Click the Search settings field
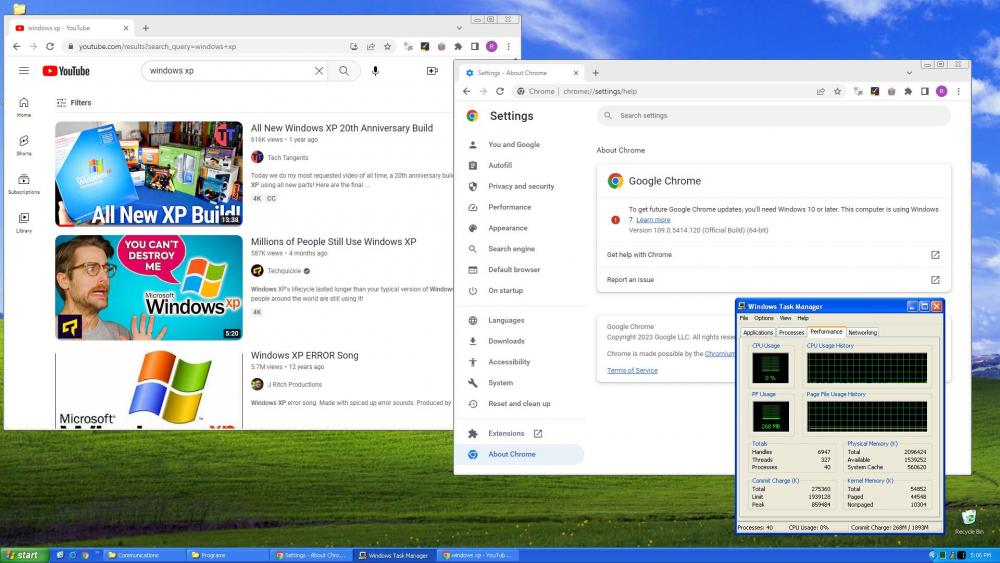This screenshot has height=563, width=1000. click(x=773, y=116)
